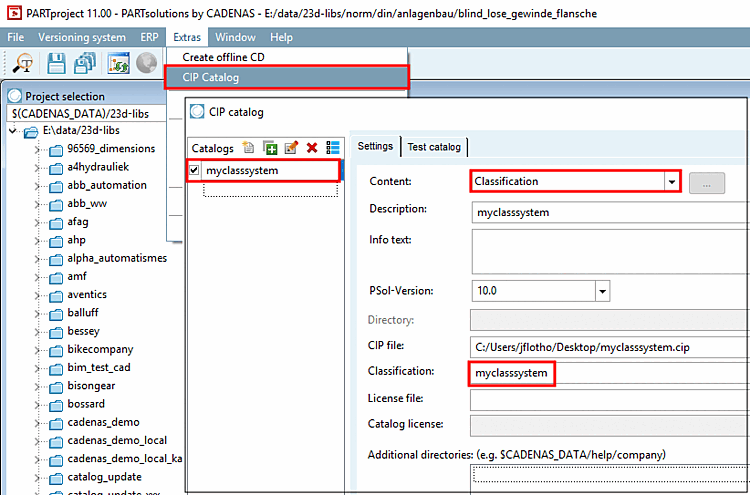Click the folder icon beside a4hydrauliek

point(56,168)
